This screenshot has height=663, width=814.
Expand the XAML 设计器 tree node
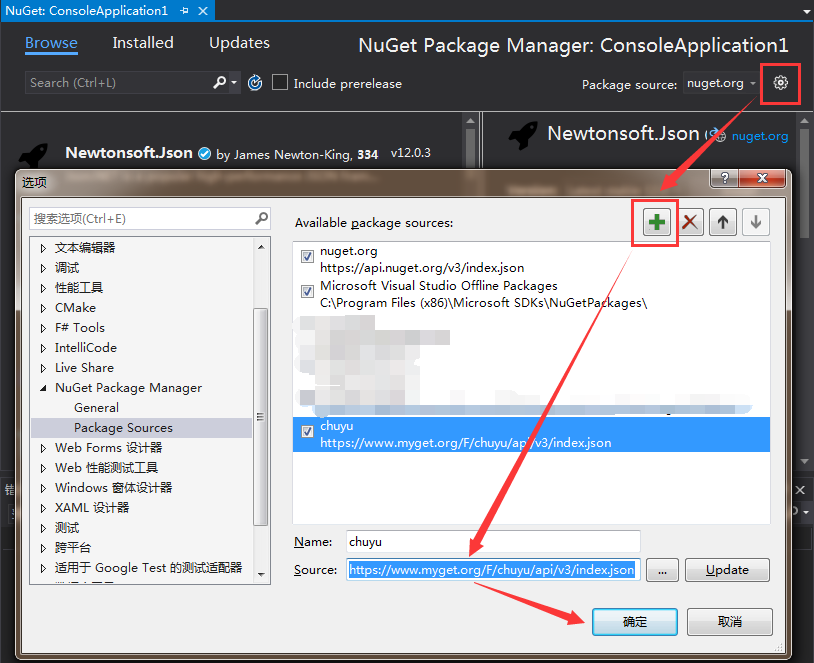pos(43,508)
